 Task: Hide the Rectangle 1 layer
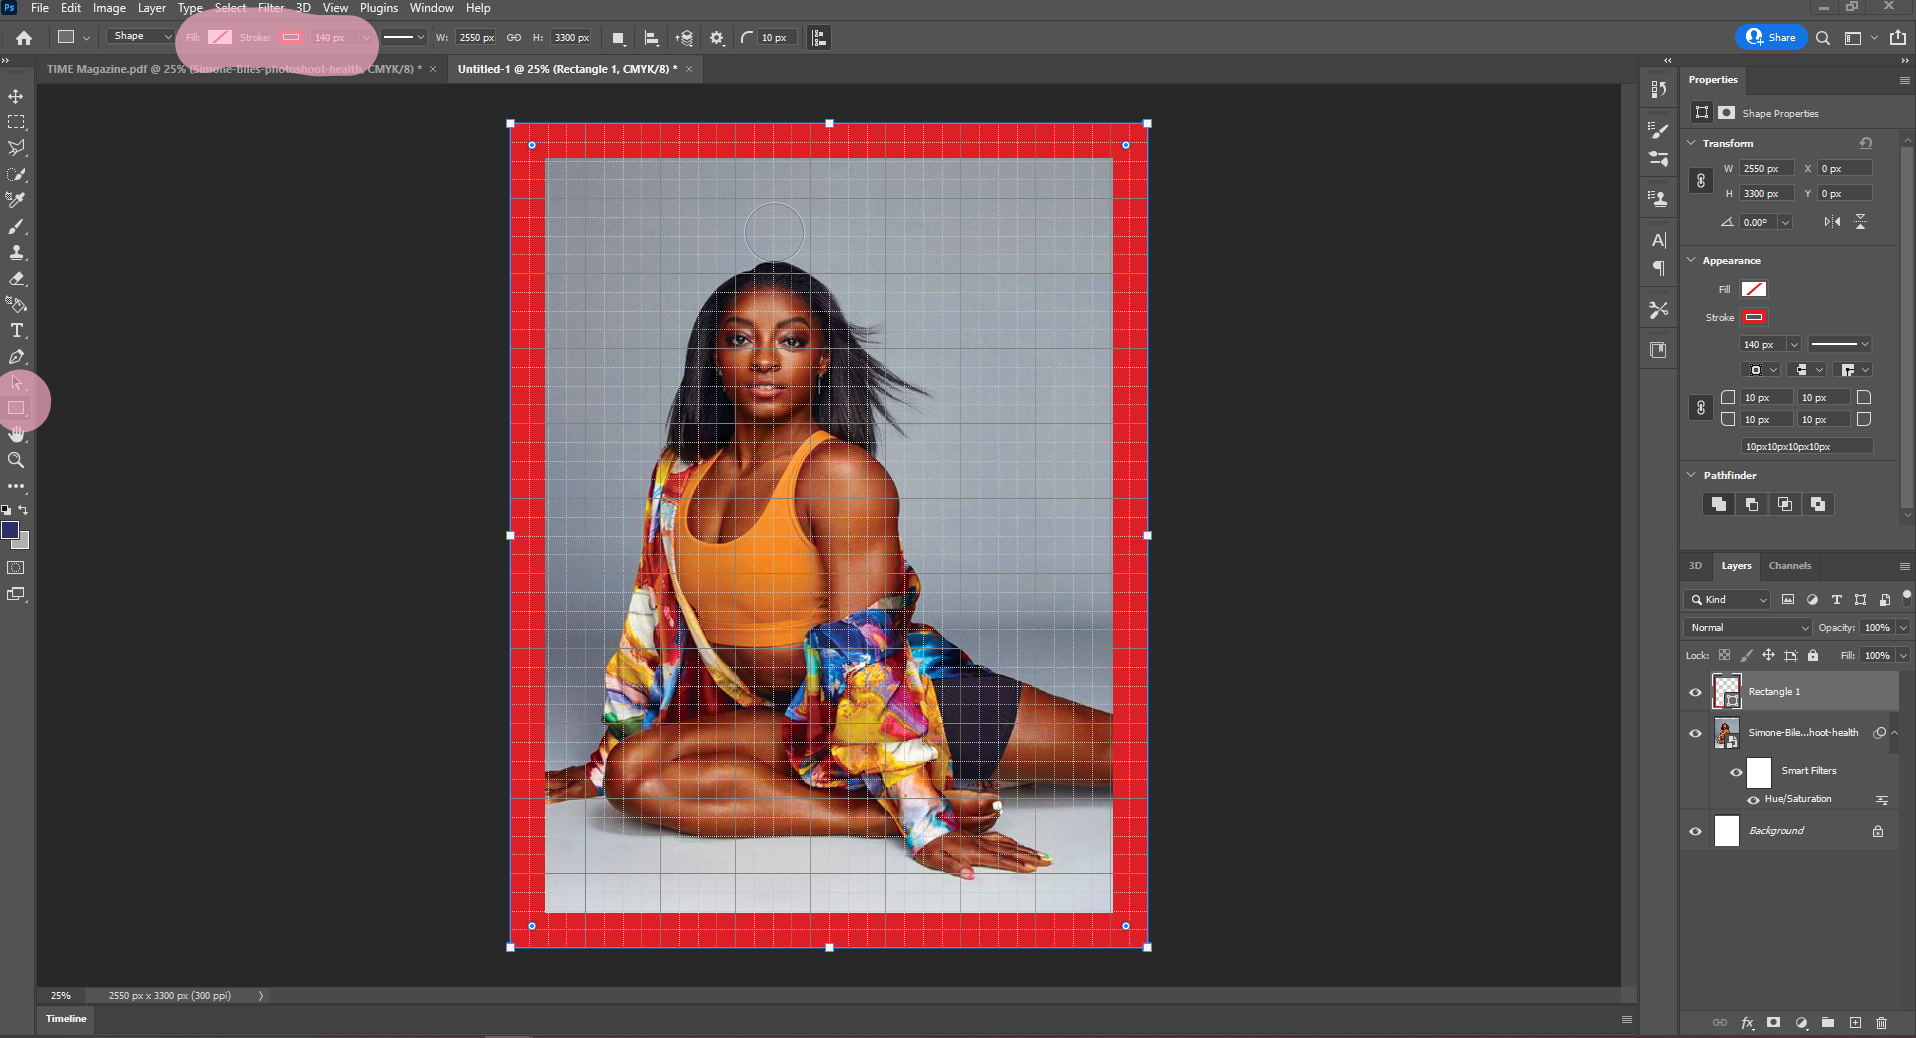click(1695, 692)
